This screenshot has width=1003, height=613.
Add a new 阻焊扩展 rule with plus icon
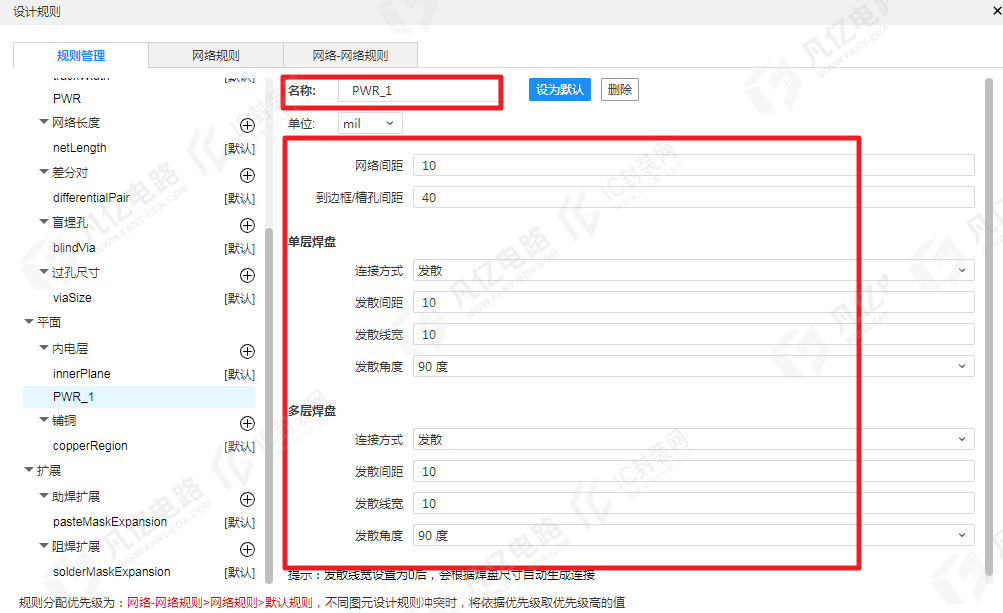(x=247, y=549)
